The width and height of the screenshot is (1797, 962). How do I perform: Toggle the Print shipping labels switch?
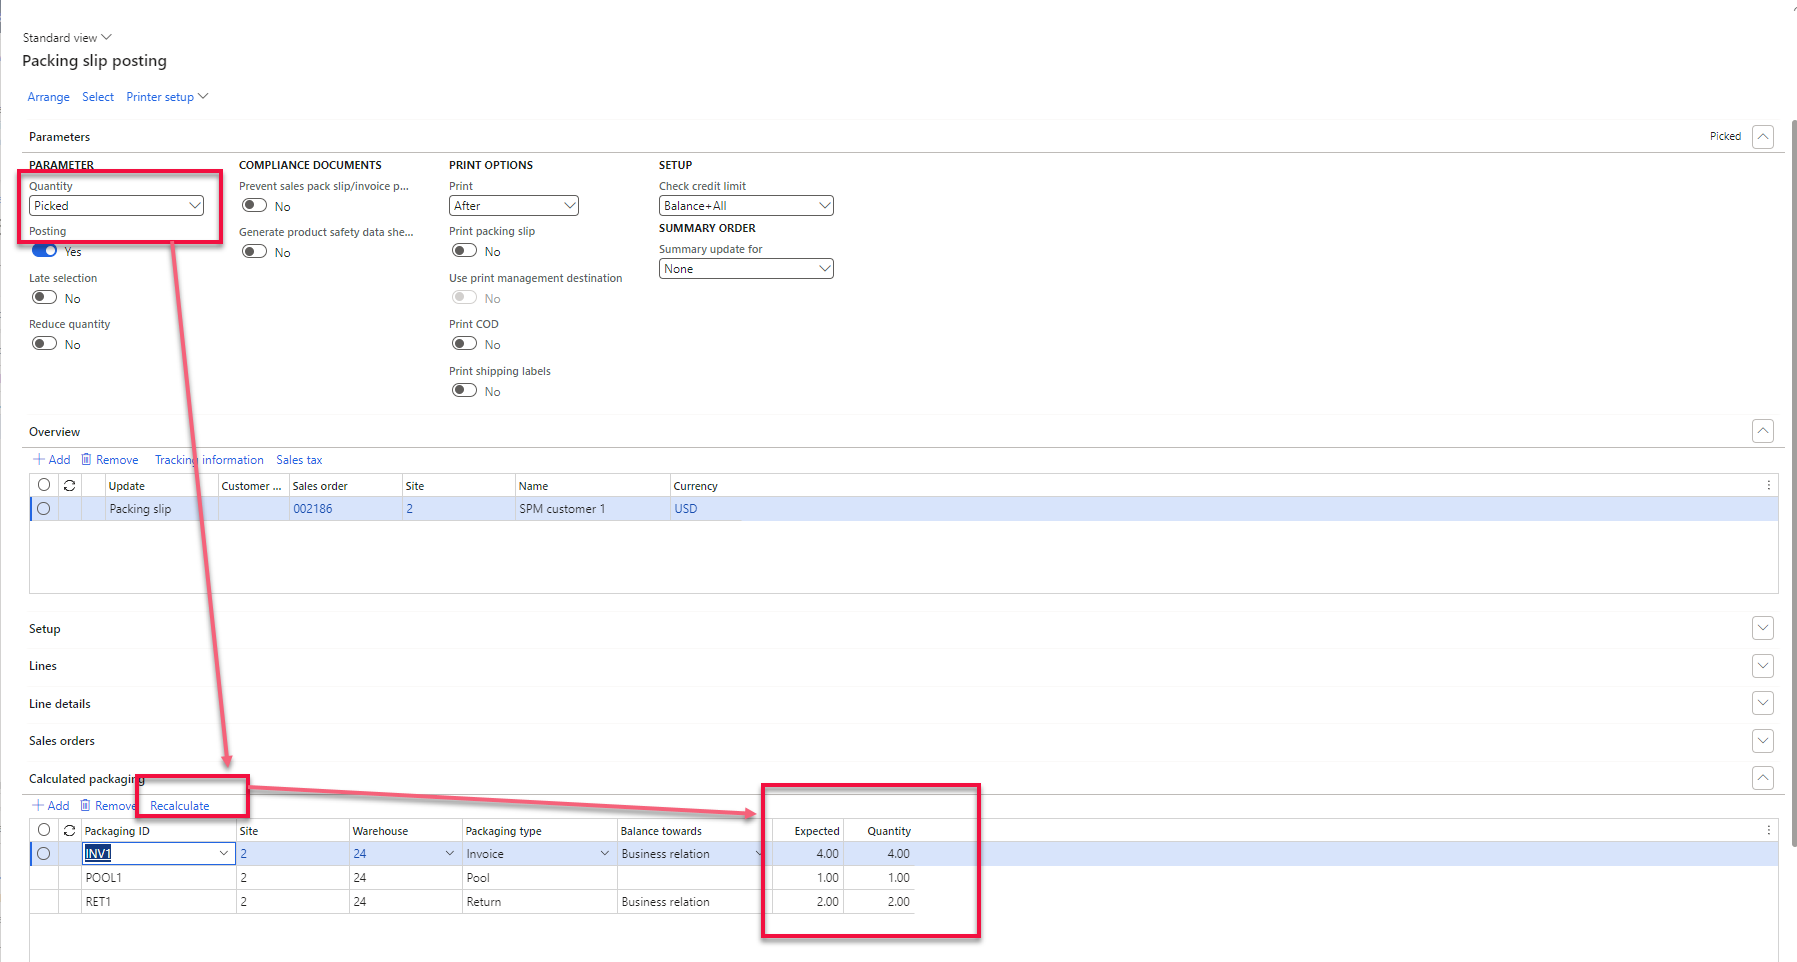[x=465, y=391]
